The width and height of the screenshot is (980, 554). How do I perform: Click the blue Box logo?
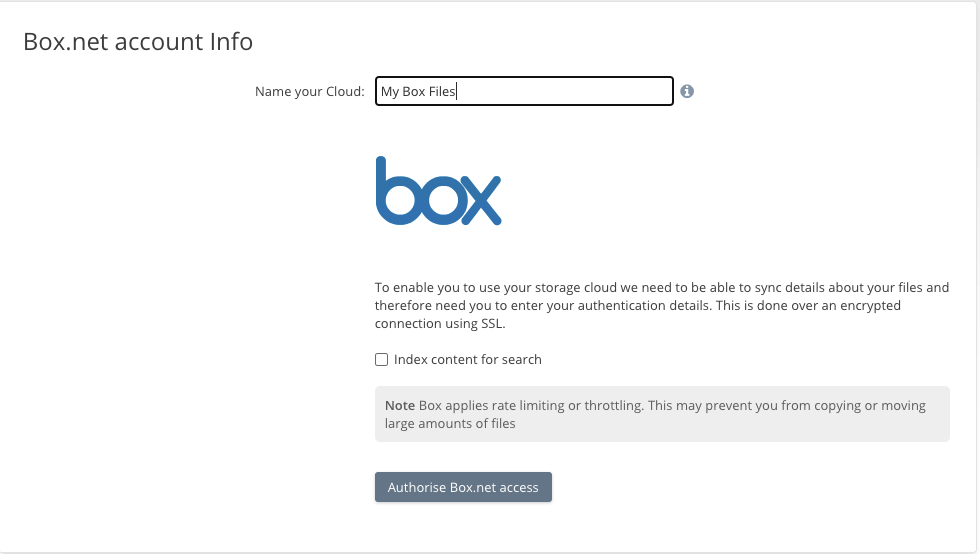(438, 191)
